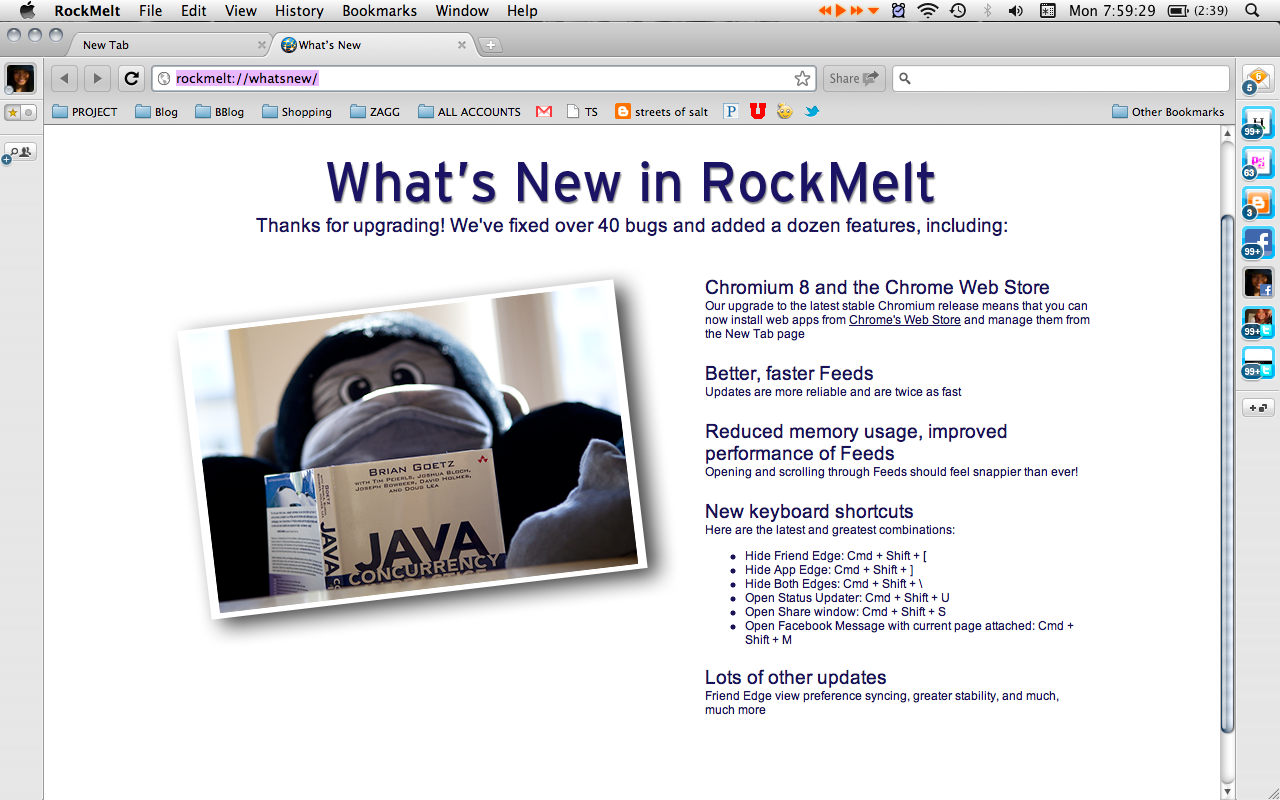1280x800 pixels.
Task: Open the blue P bookmark icon
Action: click(x=731, y=112)
